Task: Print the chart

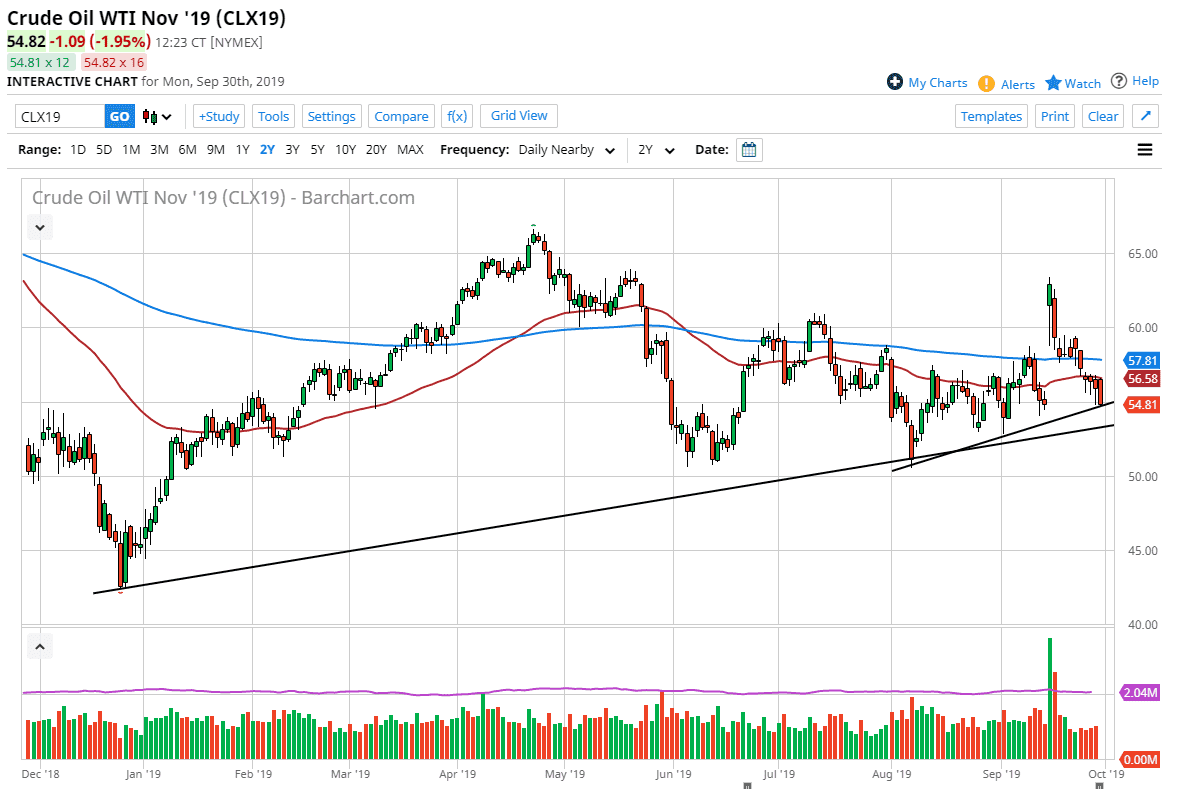Action: coord(1054,116)
